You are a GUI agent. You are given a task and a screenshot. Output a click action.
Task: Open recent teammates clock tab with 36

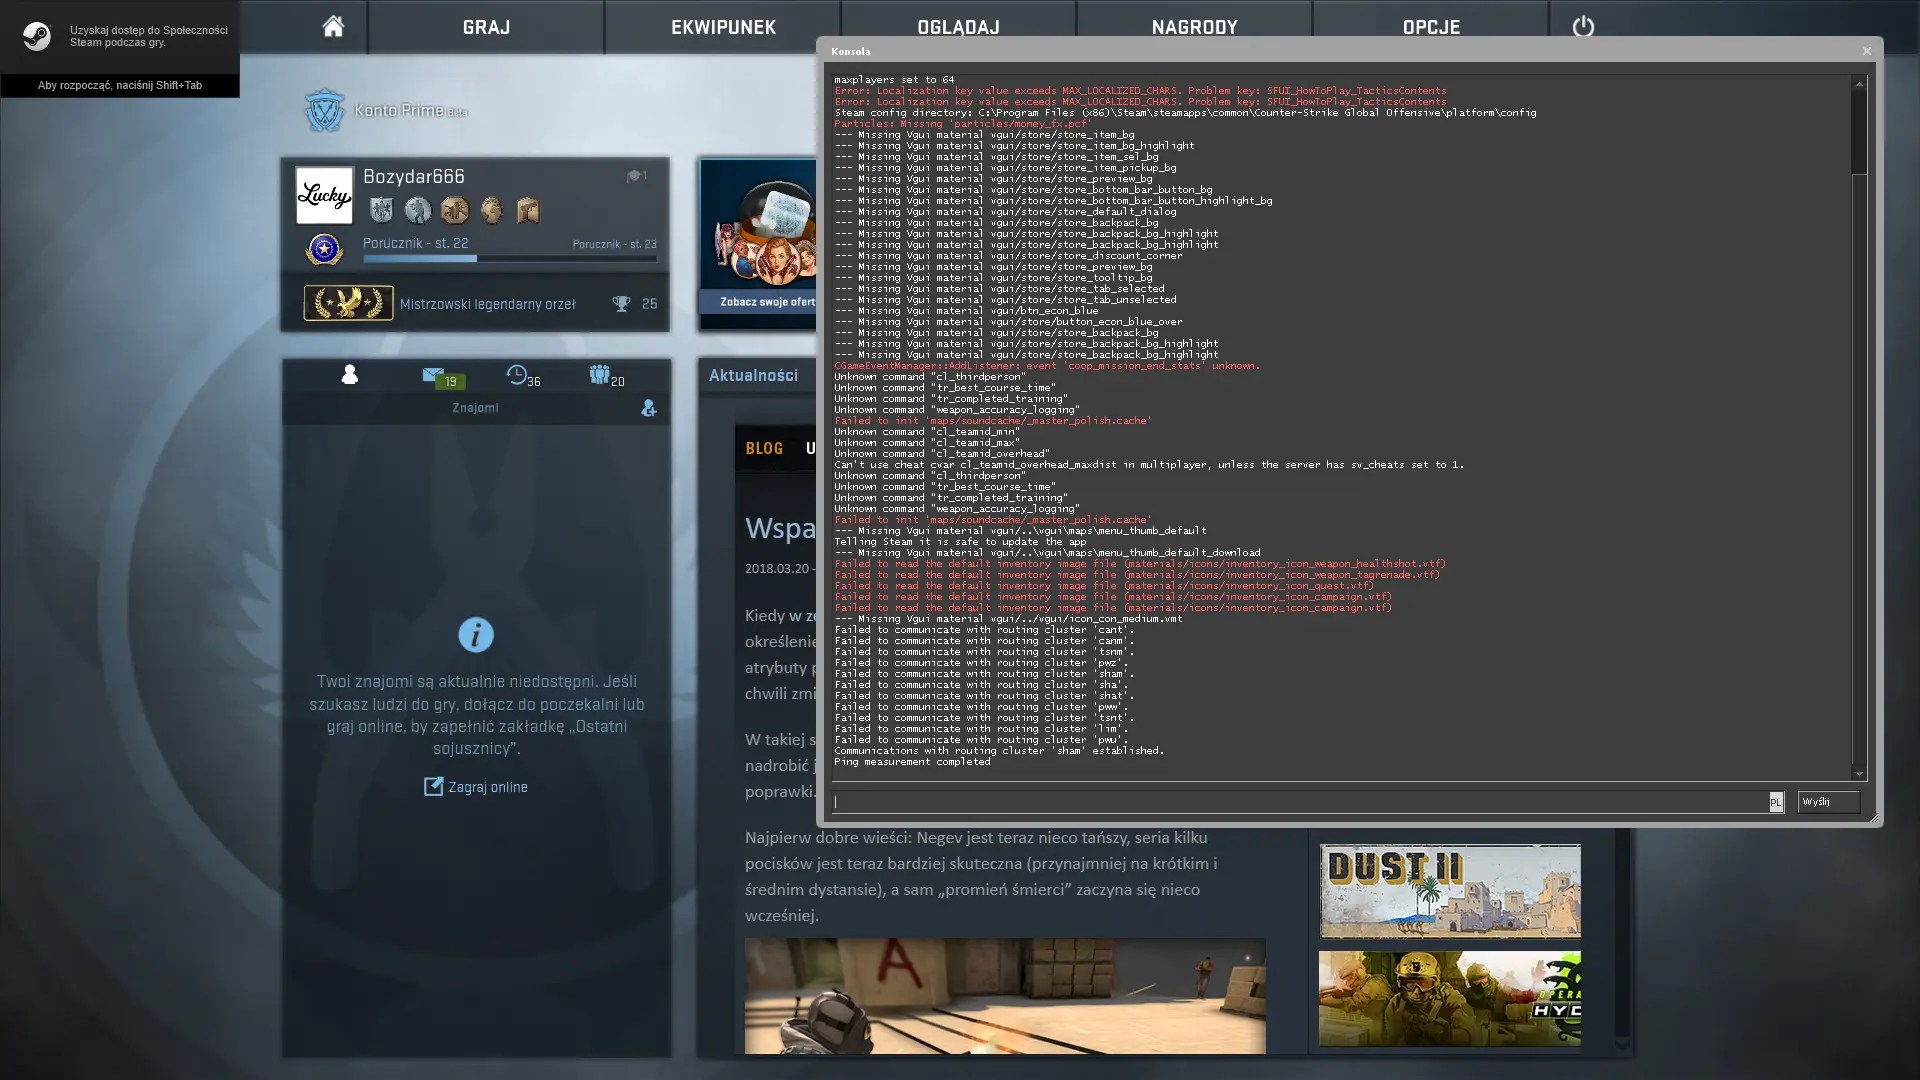(522, 377)
